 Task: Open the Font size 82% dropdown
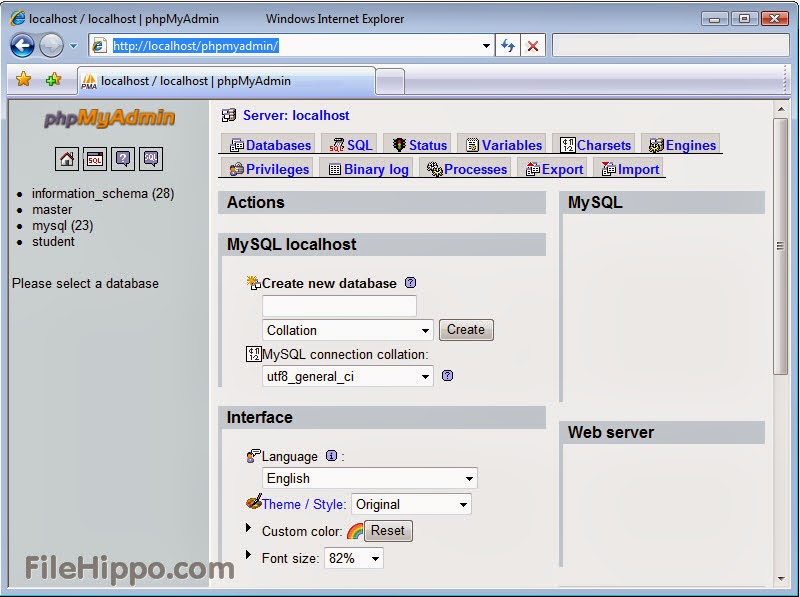tap(354, 558)
